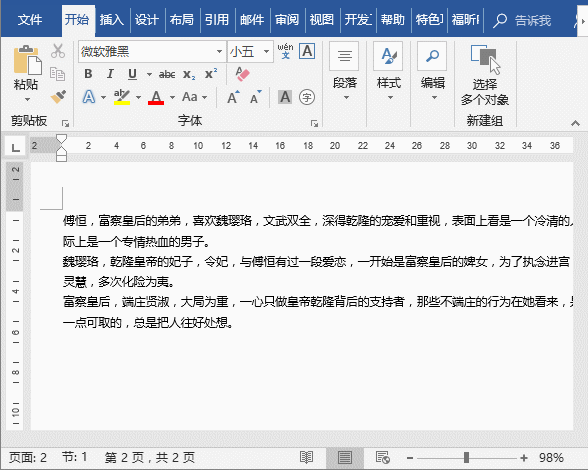This screenshot has width=588, height=470.
Task: Select the Format Painter brush
Action: click(x=58, y=97)
